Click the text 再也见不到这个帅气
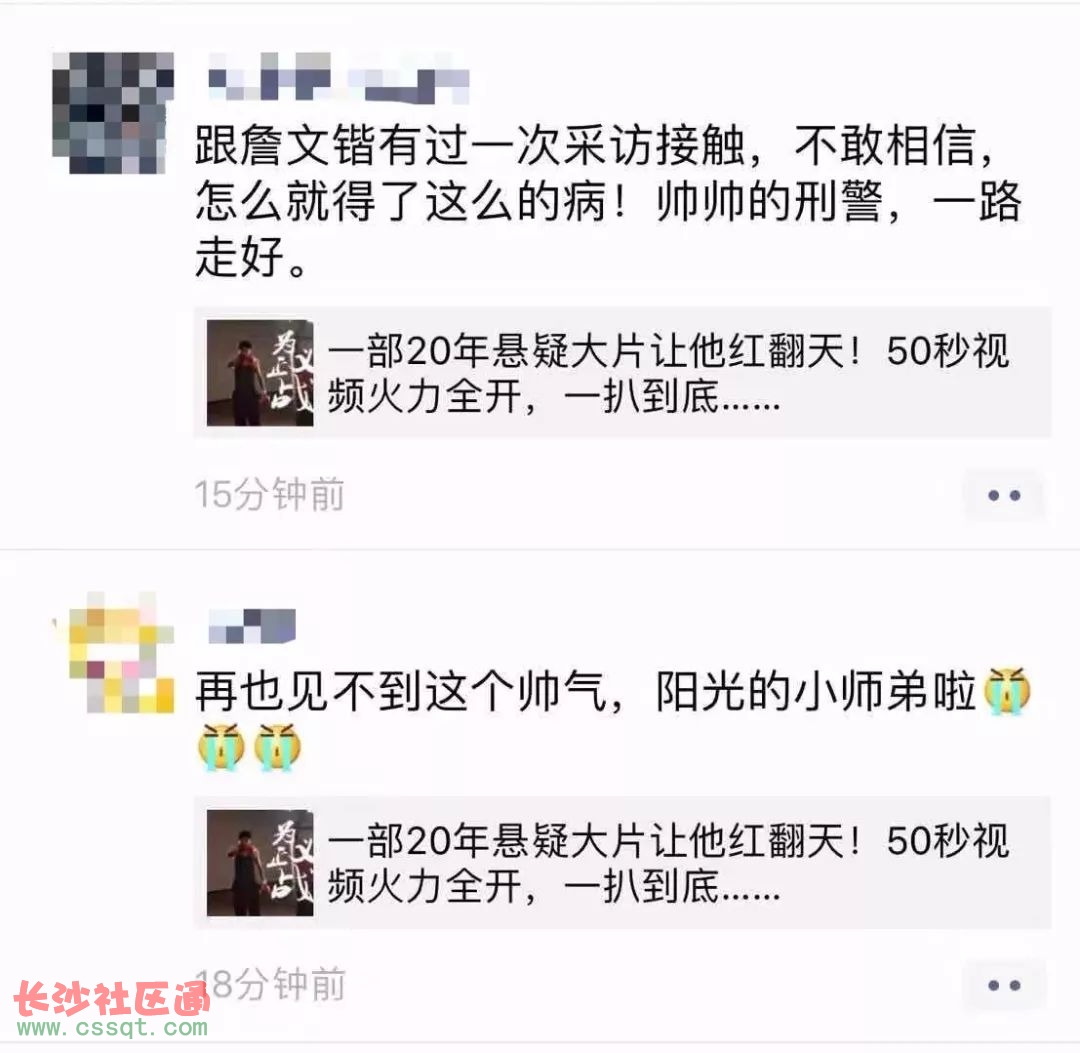The height and width of the screenshot is (1053, 1080). (x=400, y=691)
